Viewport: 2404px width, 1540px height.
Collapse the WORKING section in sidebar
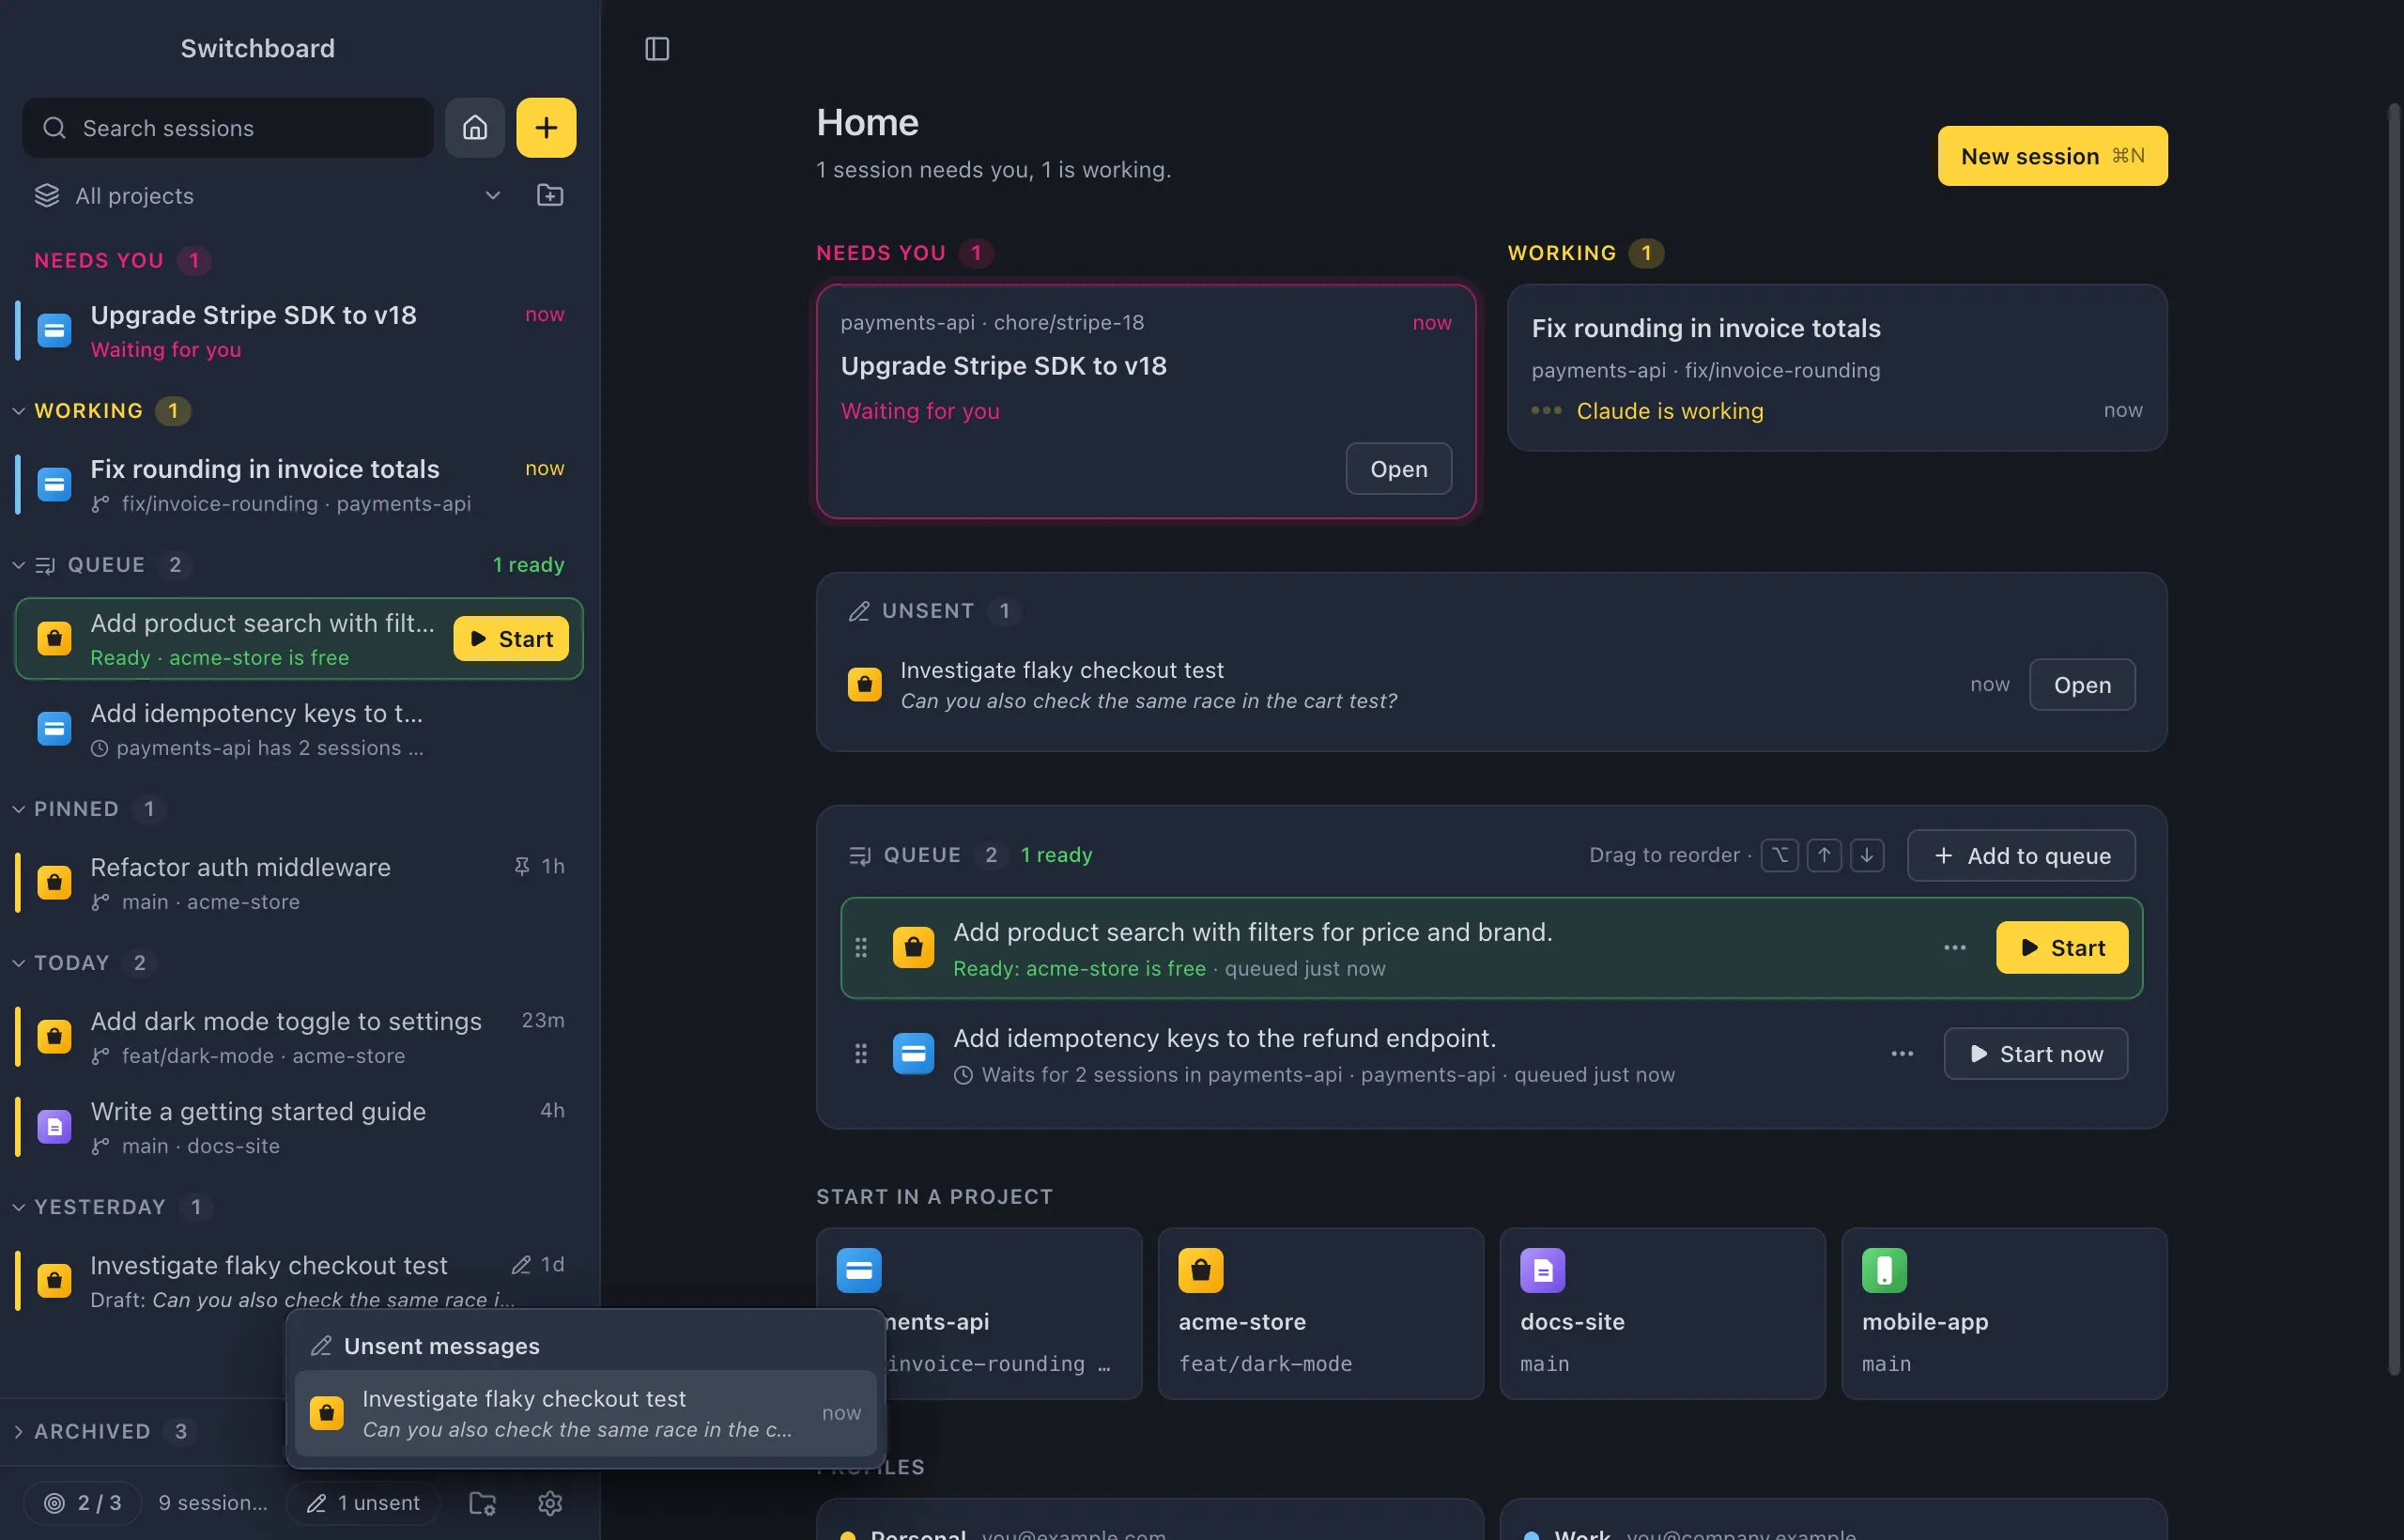[x=19, y=410]
